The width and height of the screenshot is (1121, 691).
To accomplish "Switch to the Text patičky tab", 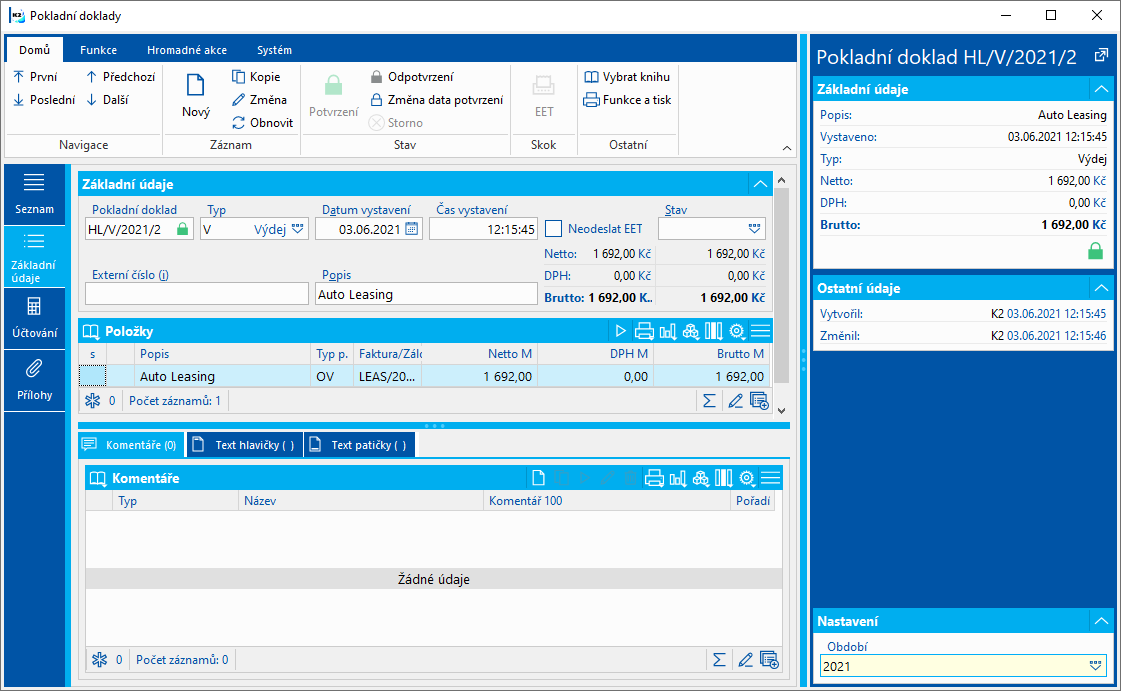I will click(360, 444).
